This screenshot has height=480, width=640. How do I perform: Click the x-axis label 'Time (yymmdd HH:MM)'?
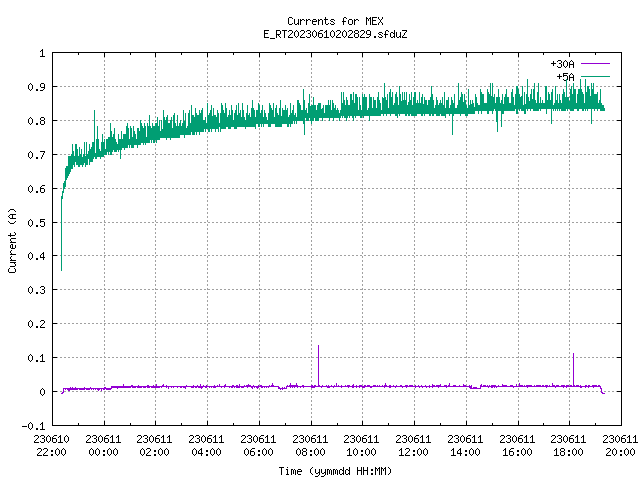[x=335, y=471]
